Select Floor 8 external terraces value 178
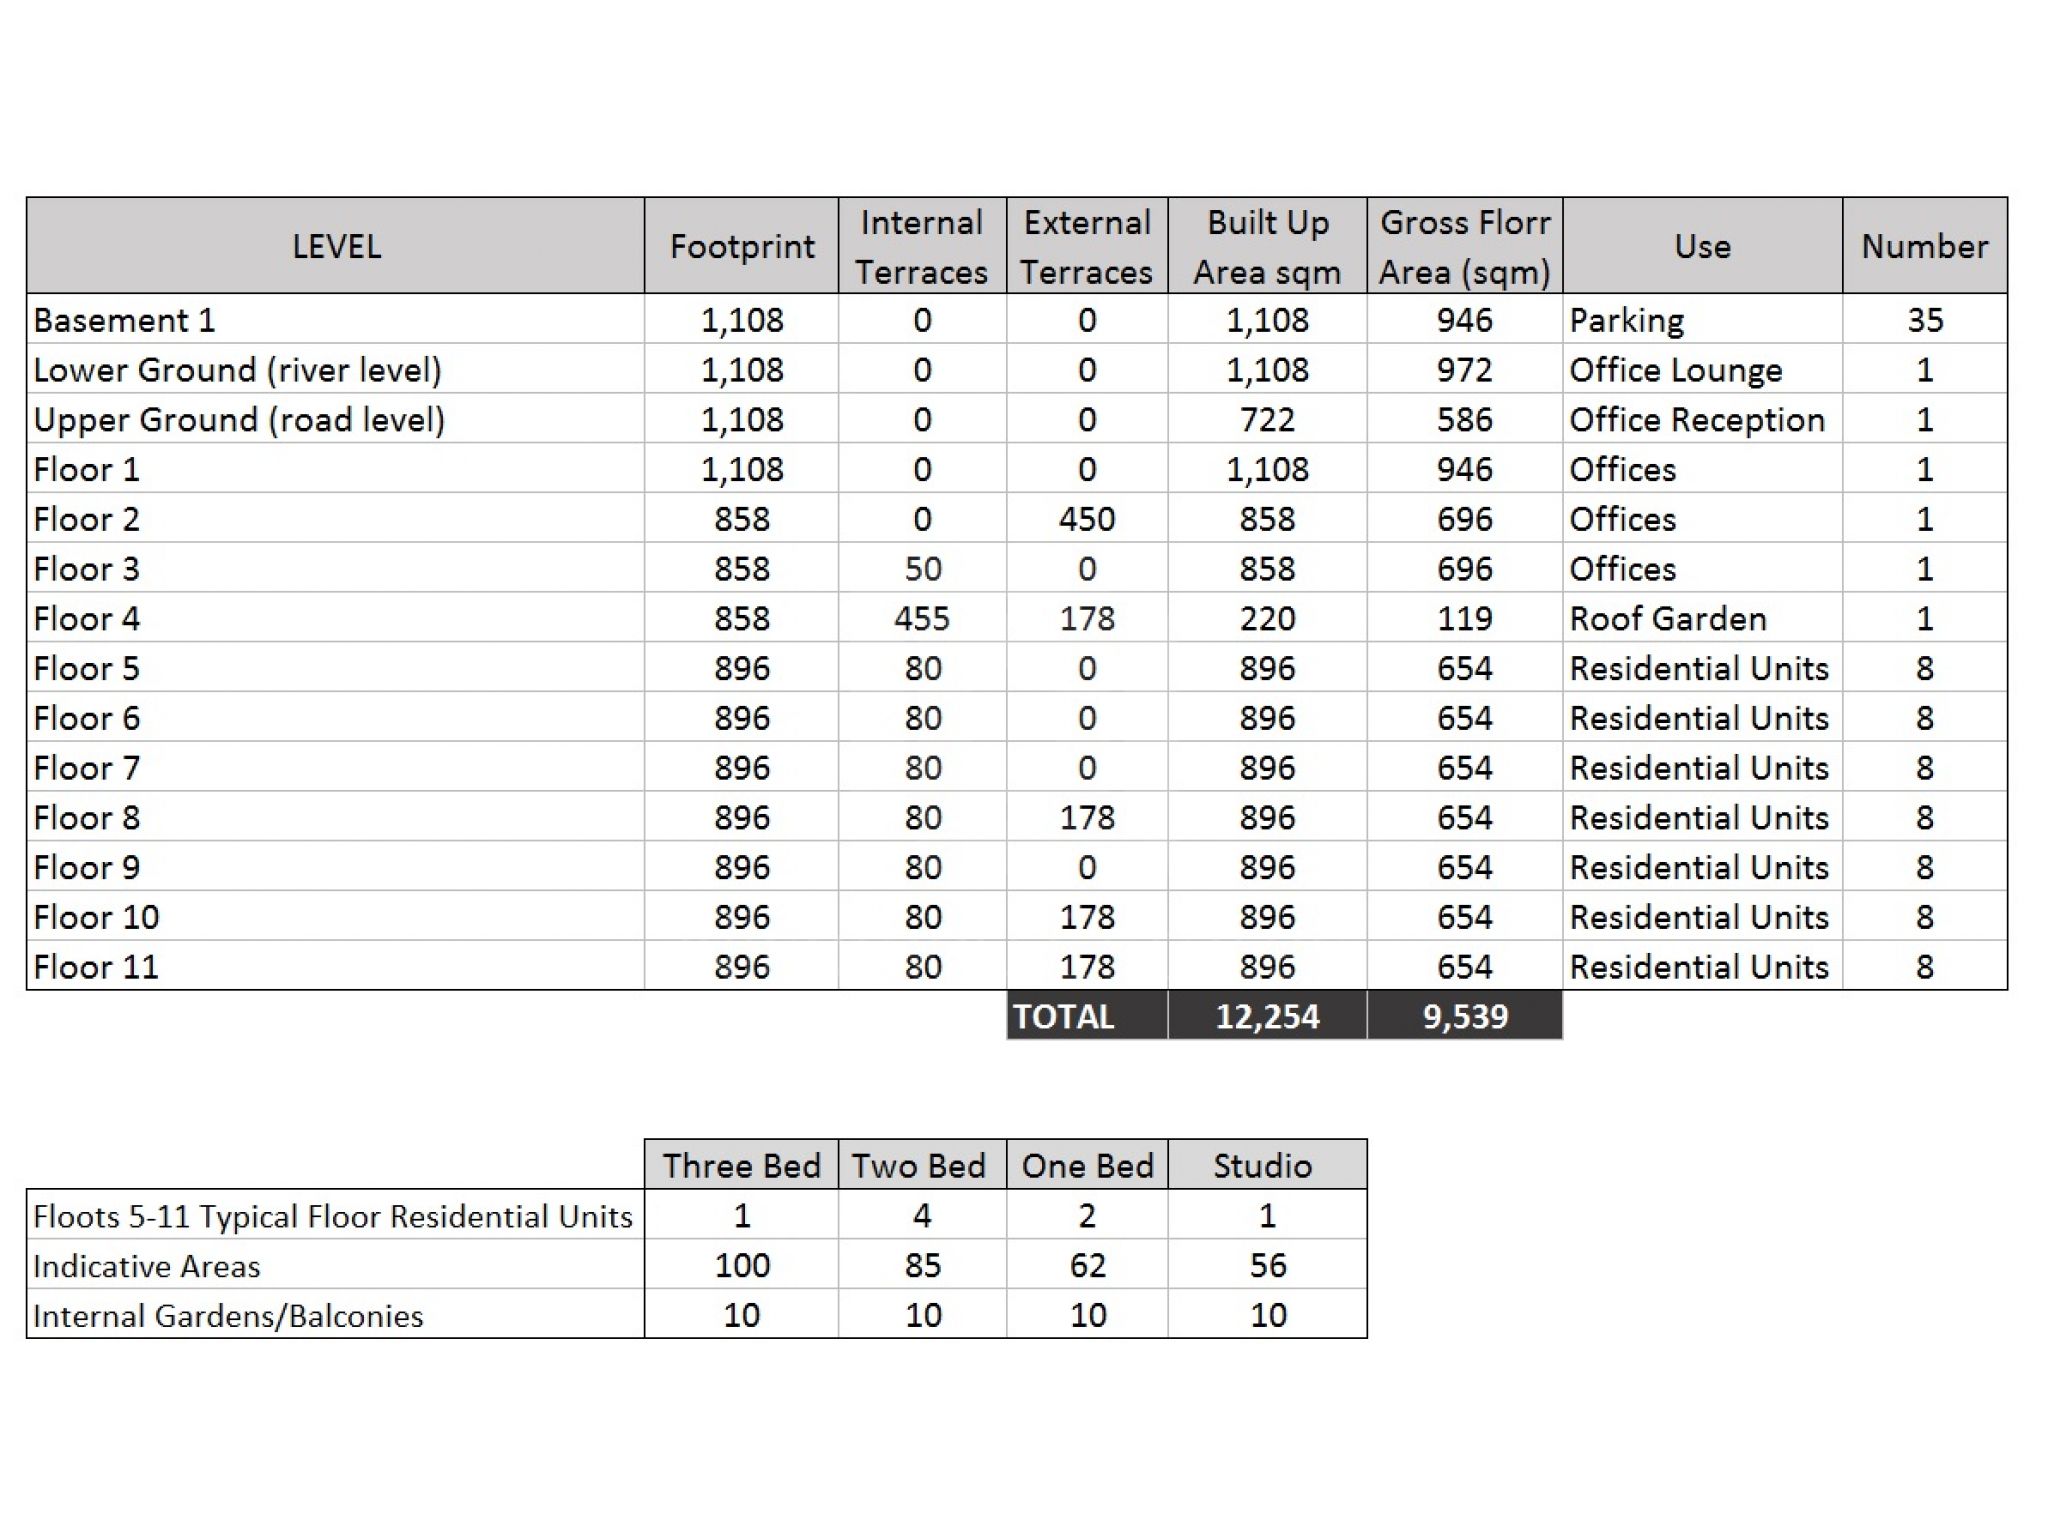The width and height of the screenshot is (2048, 1536). point(1087,817)
